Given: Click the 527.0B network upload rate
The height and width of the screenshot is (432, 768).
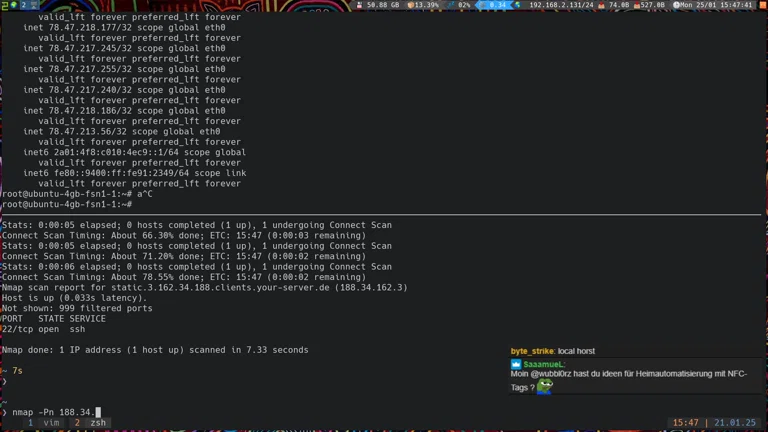Looking at the screenshot, I should tap(651, 5).
